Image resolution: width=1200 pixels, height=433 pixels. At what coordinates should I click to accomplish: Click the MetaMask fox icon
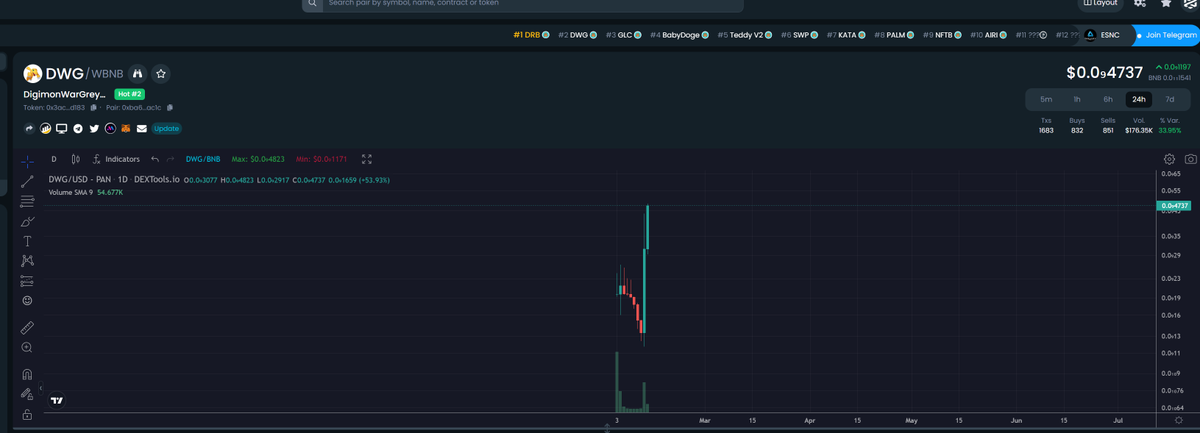point(126,128)
